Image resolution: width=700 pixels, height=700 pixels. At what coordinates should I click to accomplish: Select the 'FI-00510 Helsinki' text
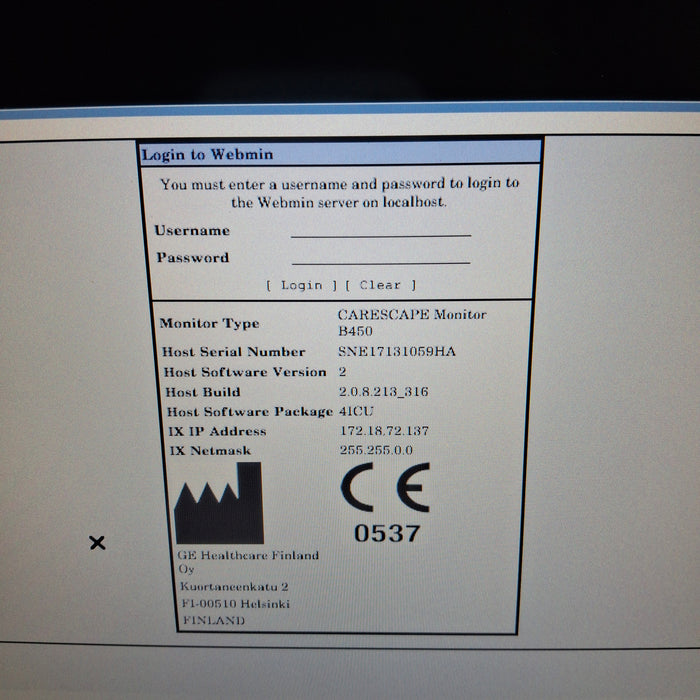coord(235,604)
